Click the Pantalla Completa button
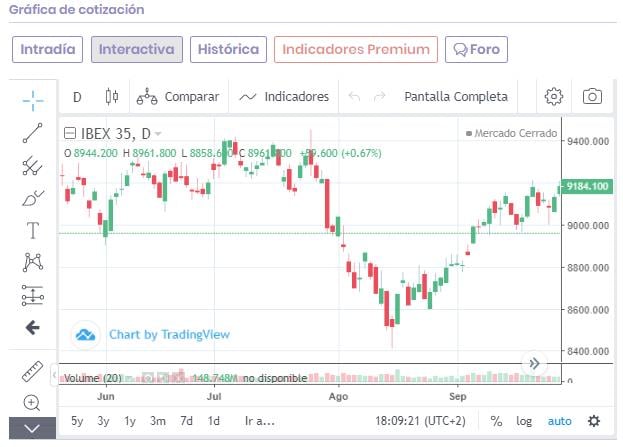Screen dimensions: 623x447 [x=455, y=97]
